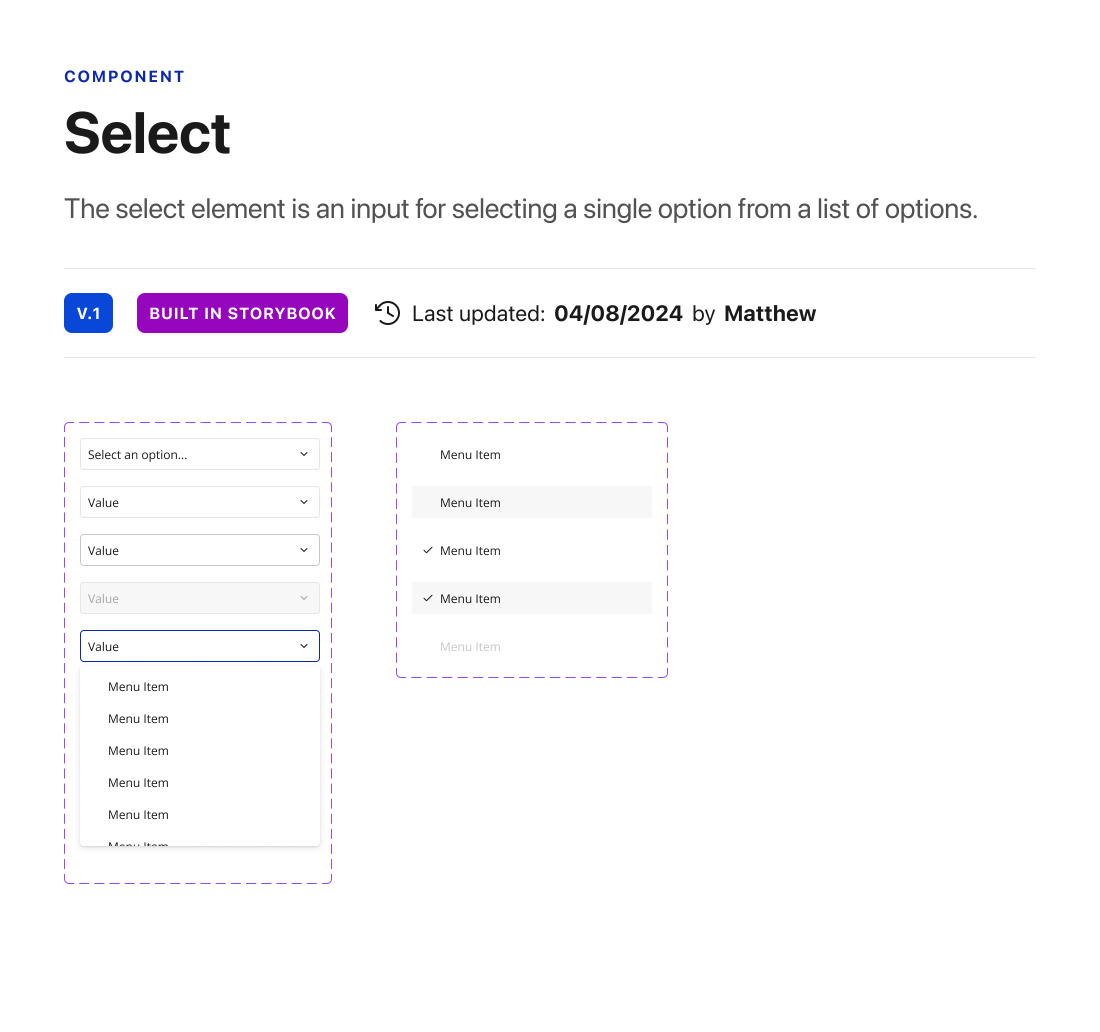Select the top unchecked Menu Item in right panel
This screenshot has height=1032, width=1100.
[532, 454]
